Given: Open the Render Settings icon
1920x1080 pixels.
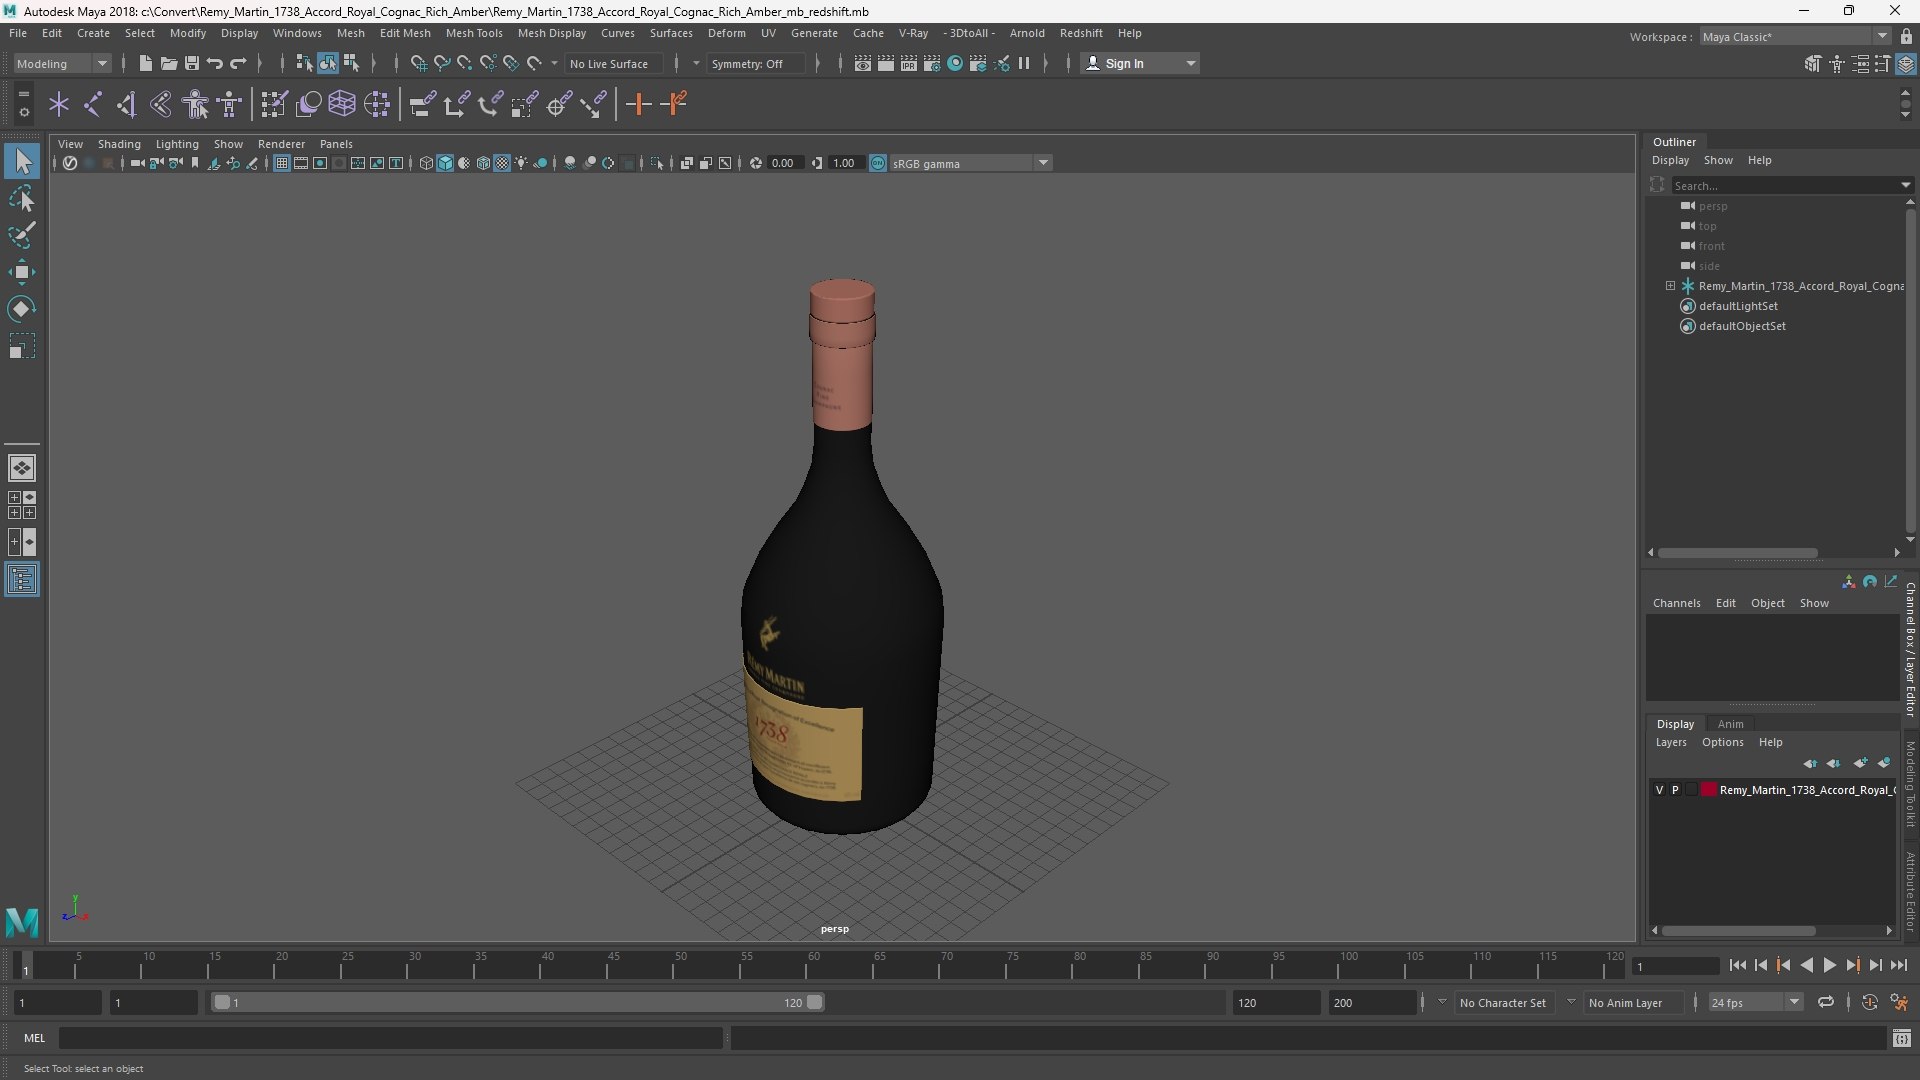Looking at the screenshot, I should coord(931,63).
